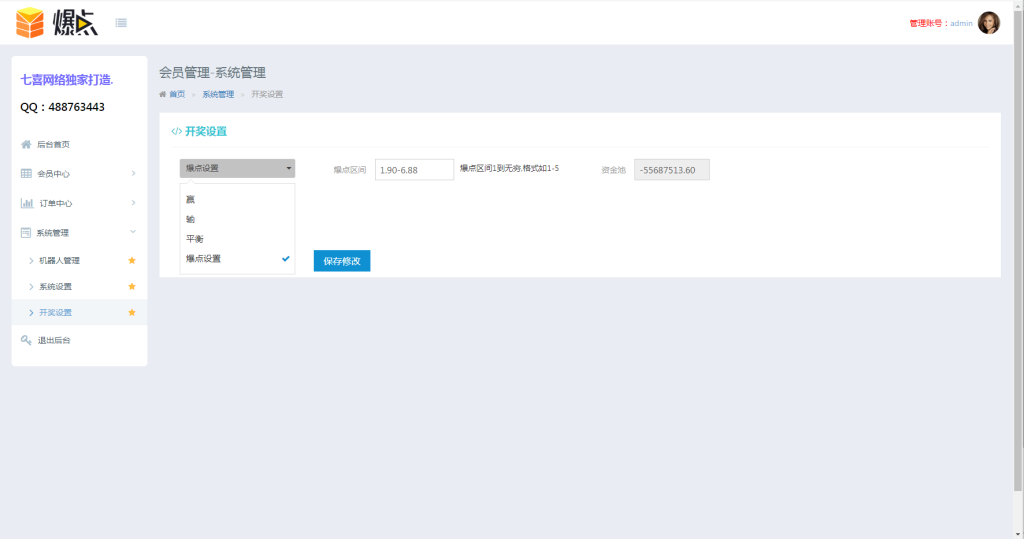The width and height of the screenshot is (1024, 539).
Task: Click the 七喜网络独家打造 text
Action: pos(67,80)
